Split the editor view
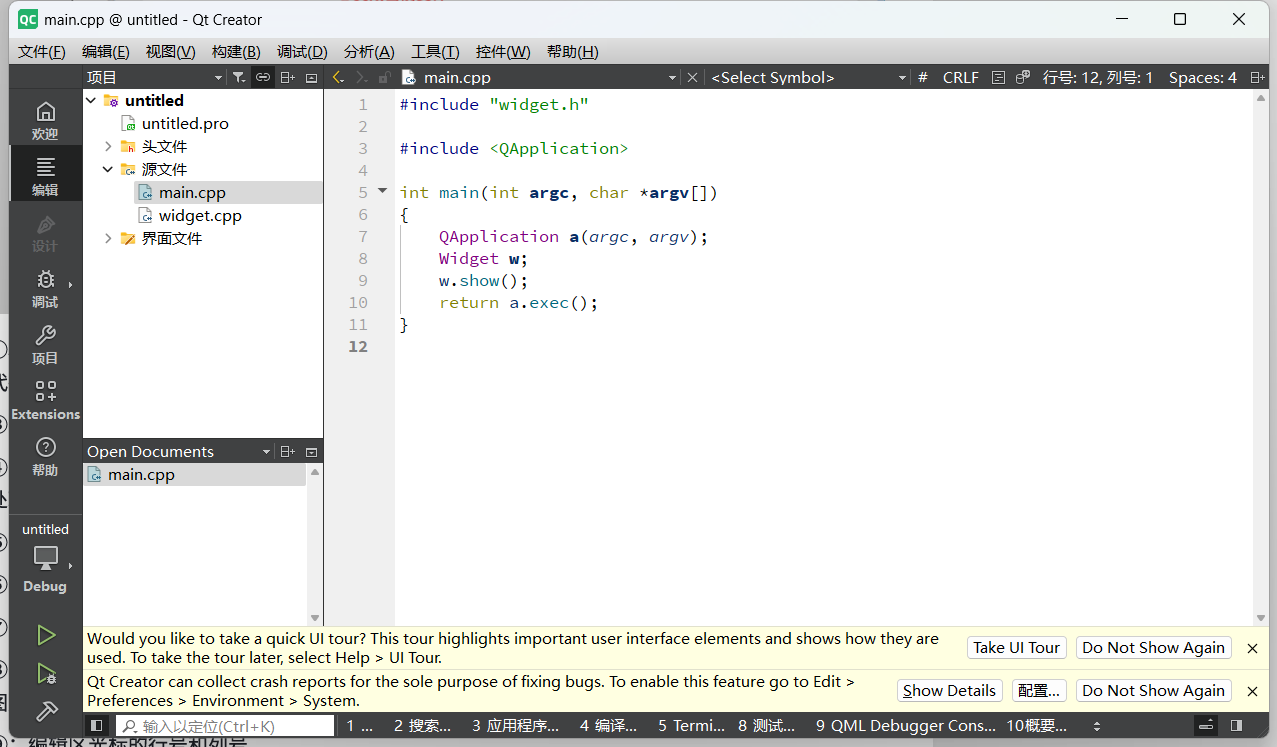The width and height of the screenshot is (1277, 747). [x=1257, y=77]
